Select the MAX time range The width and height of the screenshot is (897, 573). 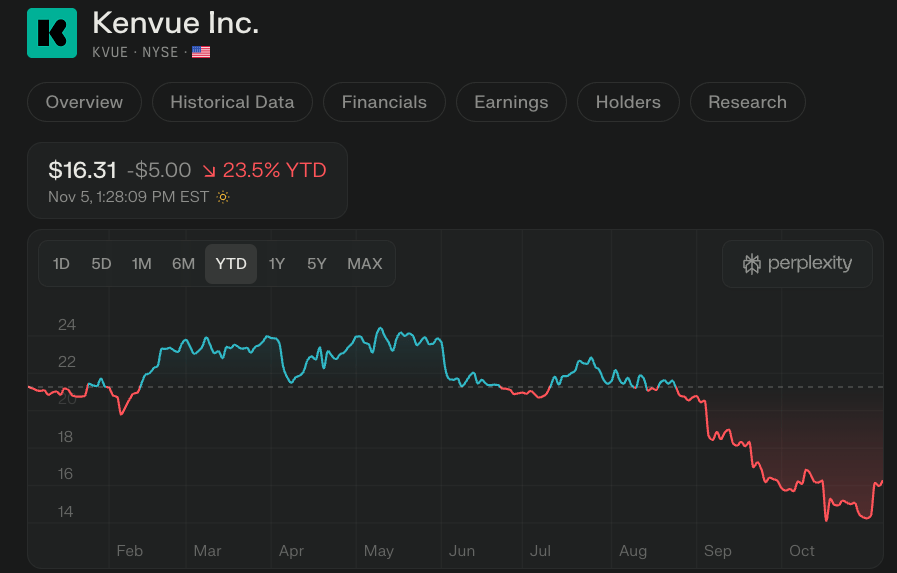pyautogui.click(x=364, y=264)
